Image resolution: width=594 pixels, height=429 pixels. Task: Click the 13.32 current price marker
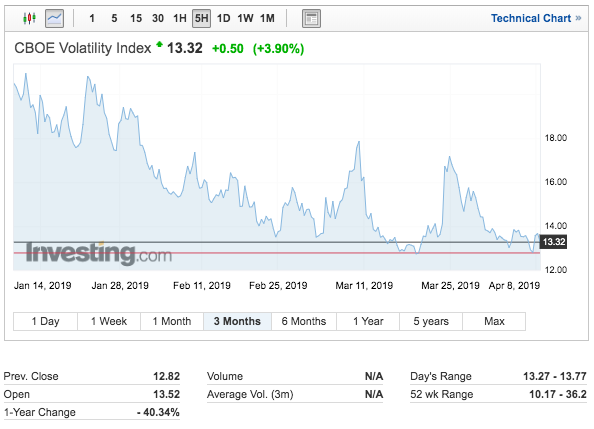(553, 241)
